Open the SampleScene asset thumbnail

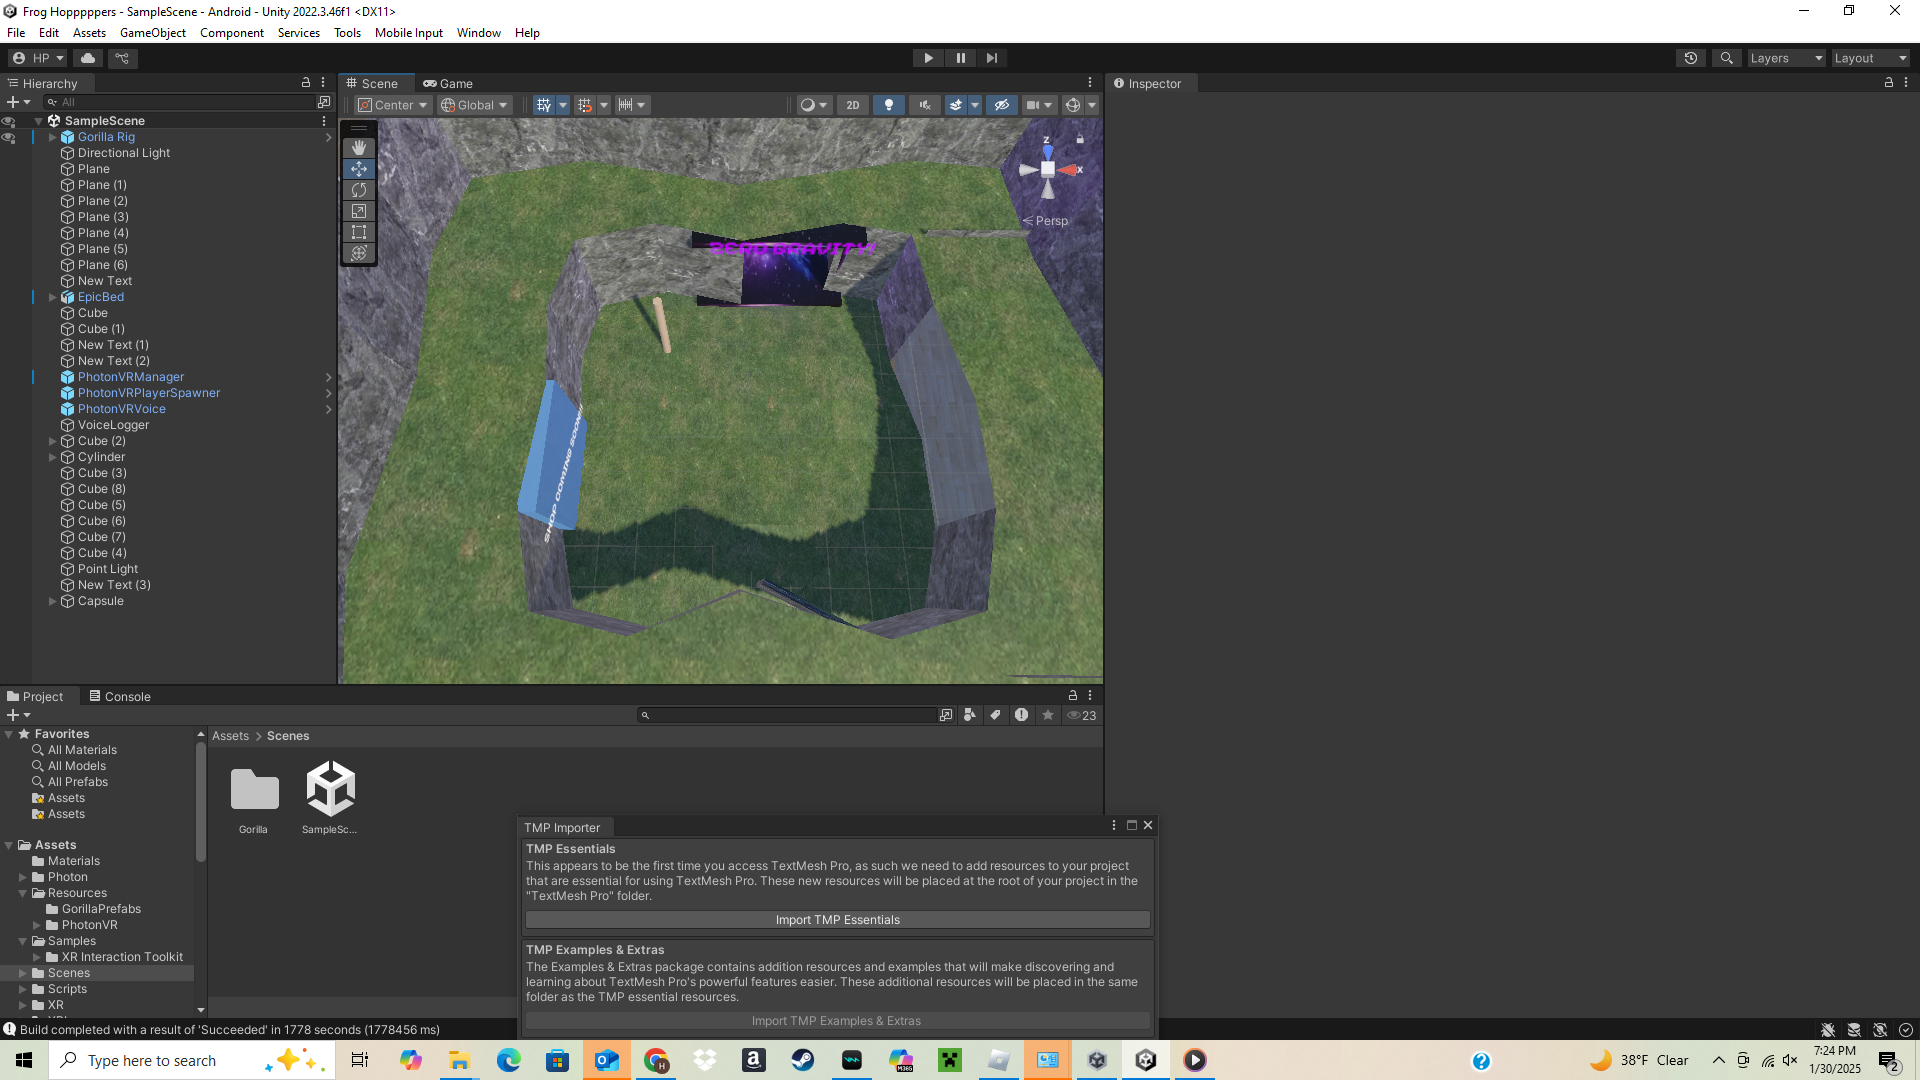point(330,789)
